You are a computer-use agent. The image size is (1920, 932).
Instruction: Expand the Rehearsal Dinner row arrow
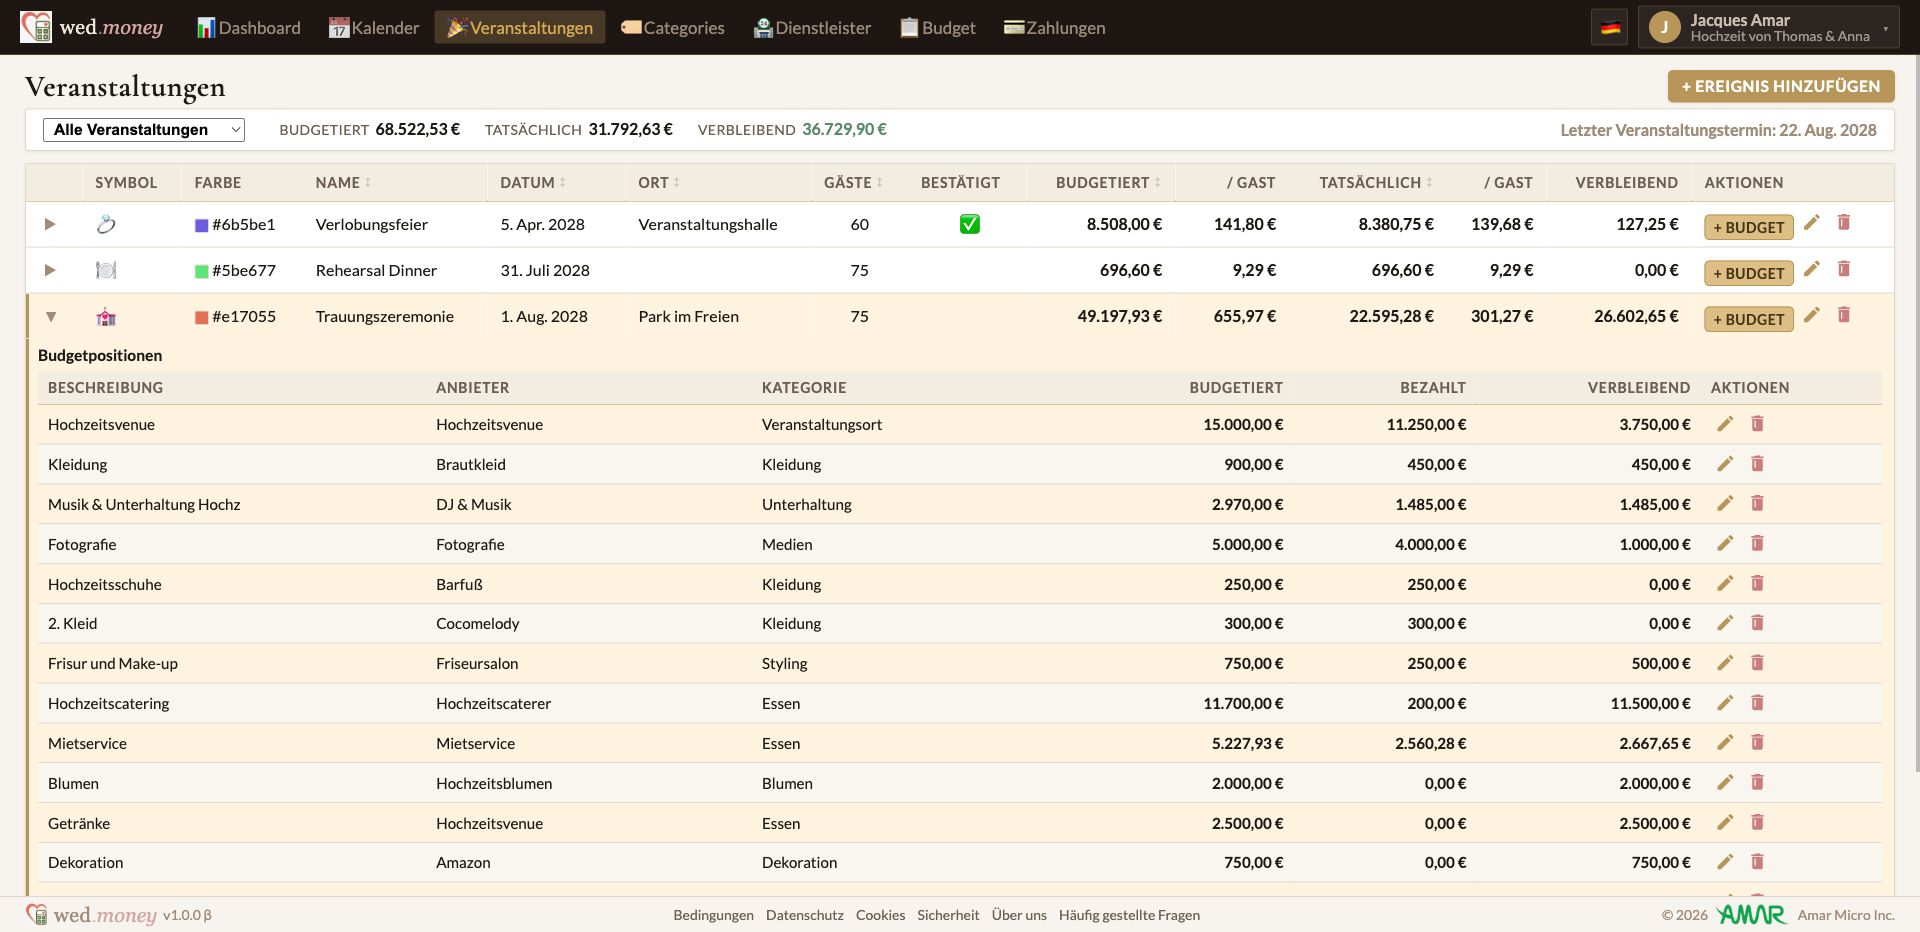click(x=50, y=270)
